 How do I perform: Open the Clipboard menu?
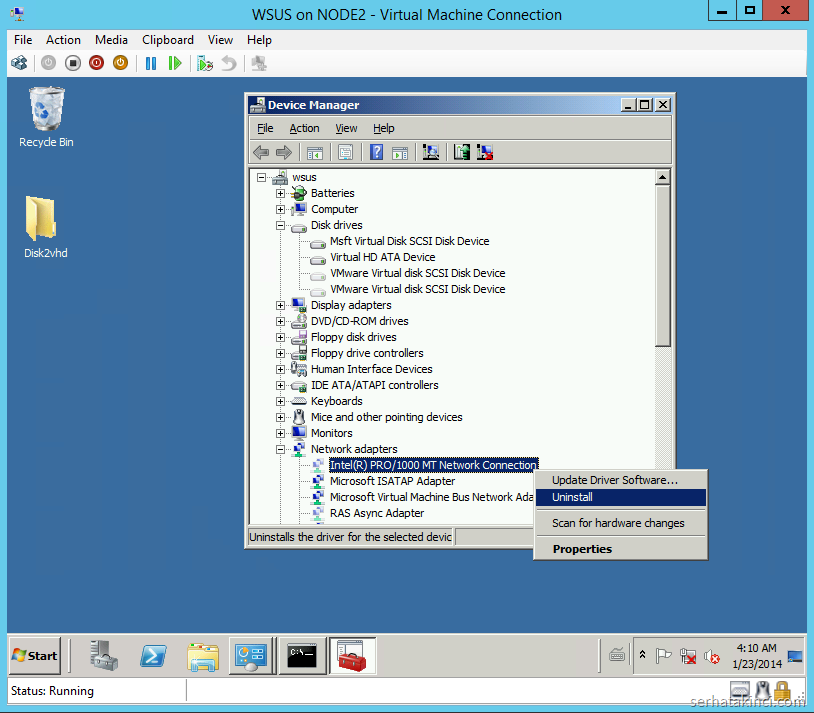pos(168,40)
